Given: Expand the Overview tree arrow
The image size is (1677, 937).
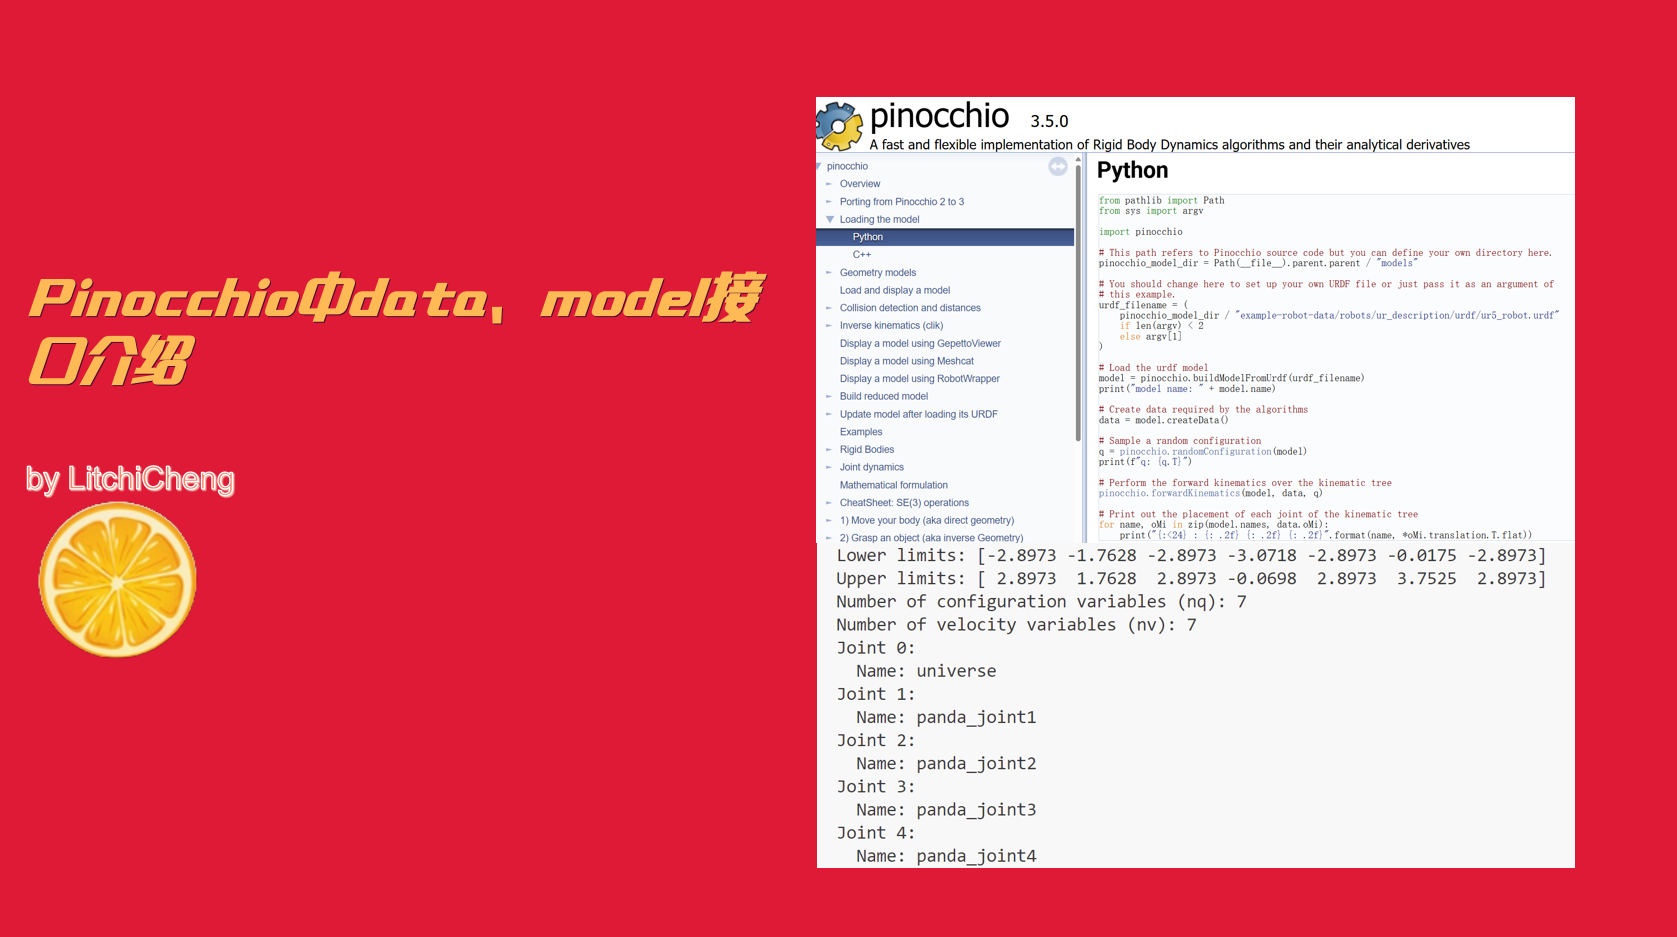Looking at the screenshot, I should point(829,184).
